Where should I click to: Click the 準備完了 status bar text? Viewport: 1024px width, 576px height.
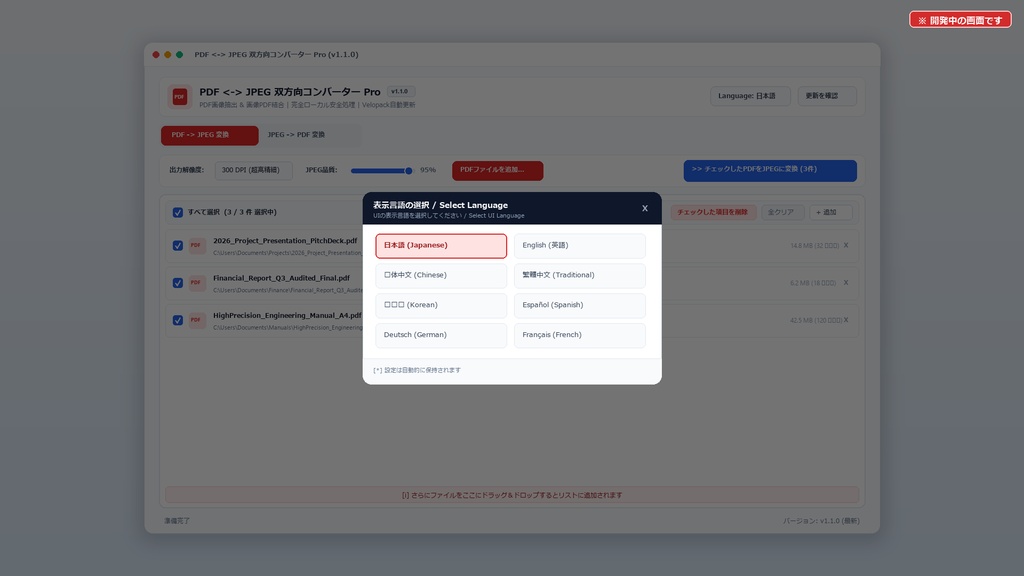[177, 521]
